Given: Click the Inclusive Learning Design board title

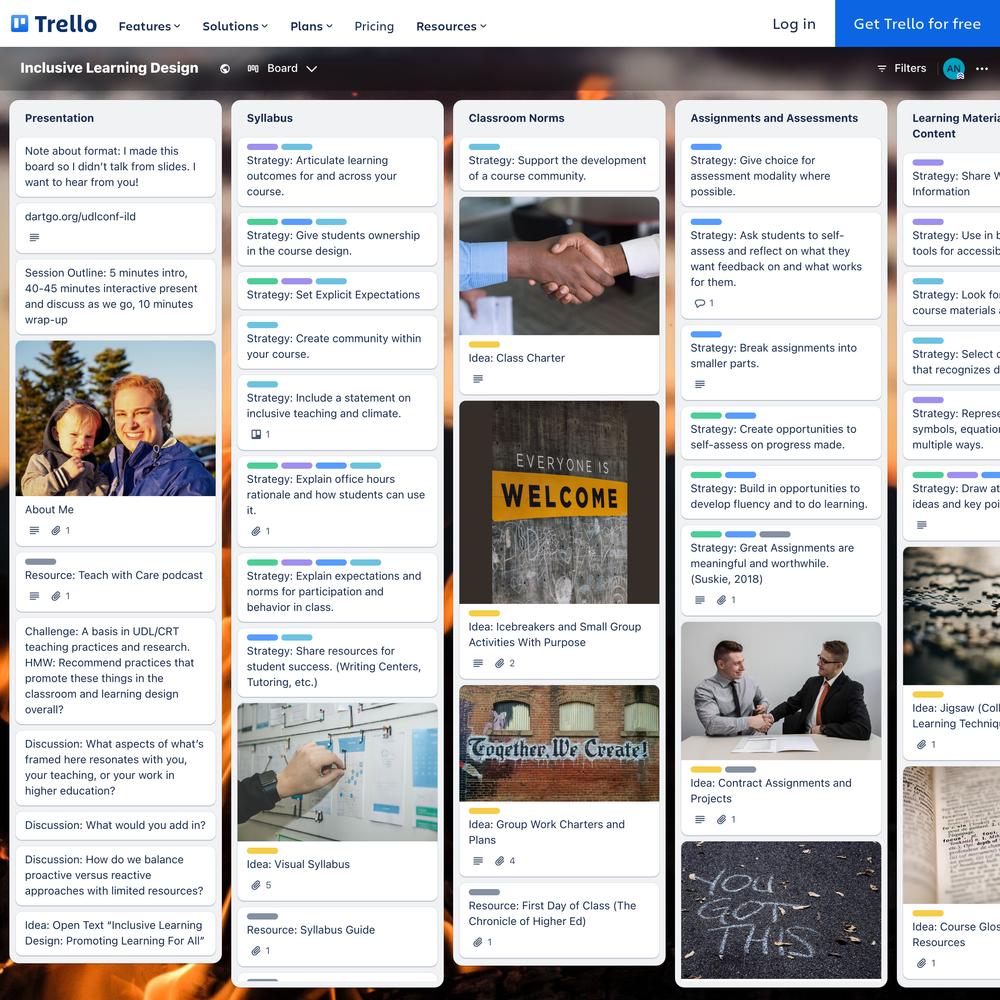Looking at the screenshot, I should pos(109,68).
